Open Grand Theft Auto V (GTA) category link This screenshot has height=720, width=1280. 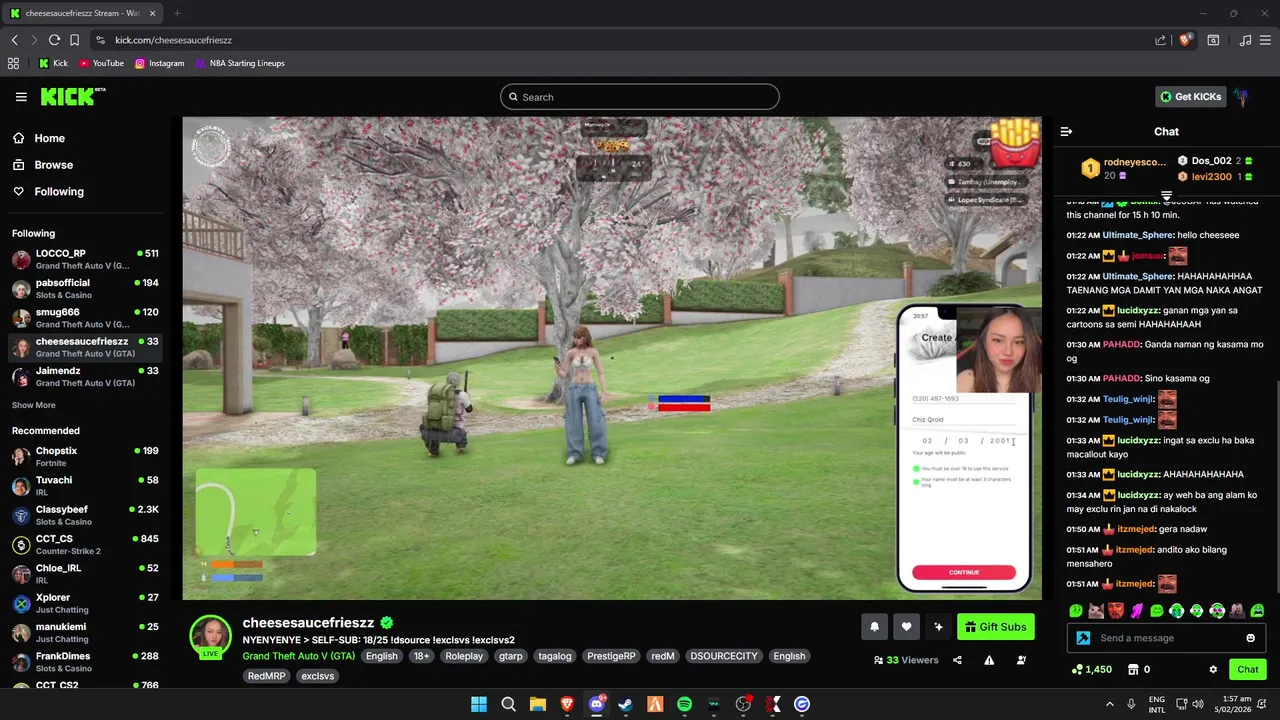coord(298,656)
